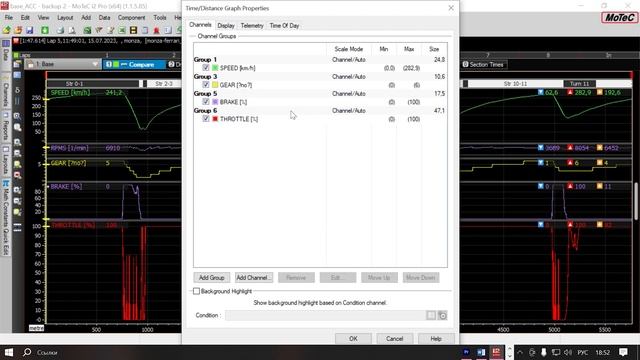This screenshot has width=640, height=360.
Task: Click the Str 10-11 section marker
Action: coord(515,84)
